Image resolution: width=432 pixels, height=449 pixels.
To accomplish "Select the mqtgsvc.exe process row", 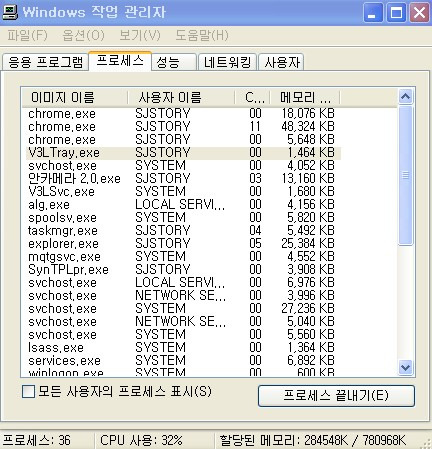I will pos(182,257).
